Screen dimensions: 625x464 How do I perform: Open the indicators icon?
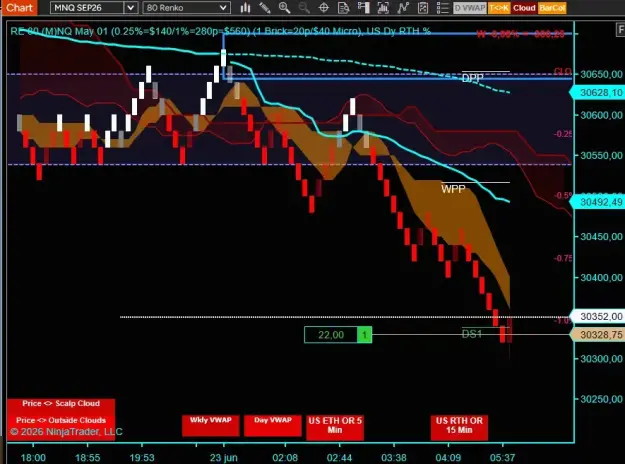click(x=403, y=8)
